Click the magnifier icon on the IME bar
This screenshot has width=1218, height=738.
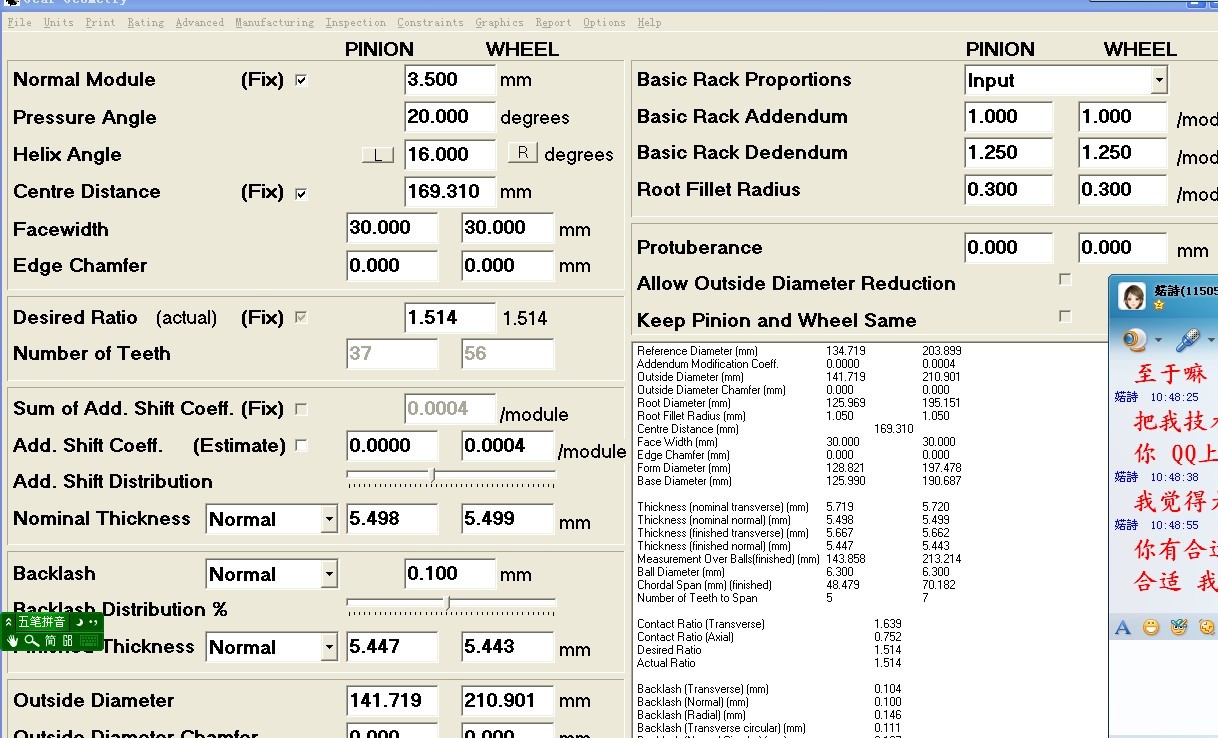pos(31,640)
